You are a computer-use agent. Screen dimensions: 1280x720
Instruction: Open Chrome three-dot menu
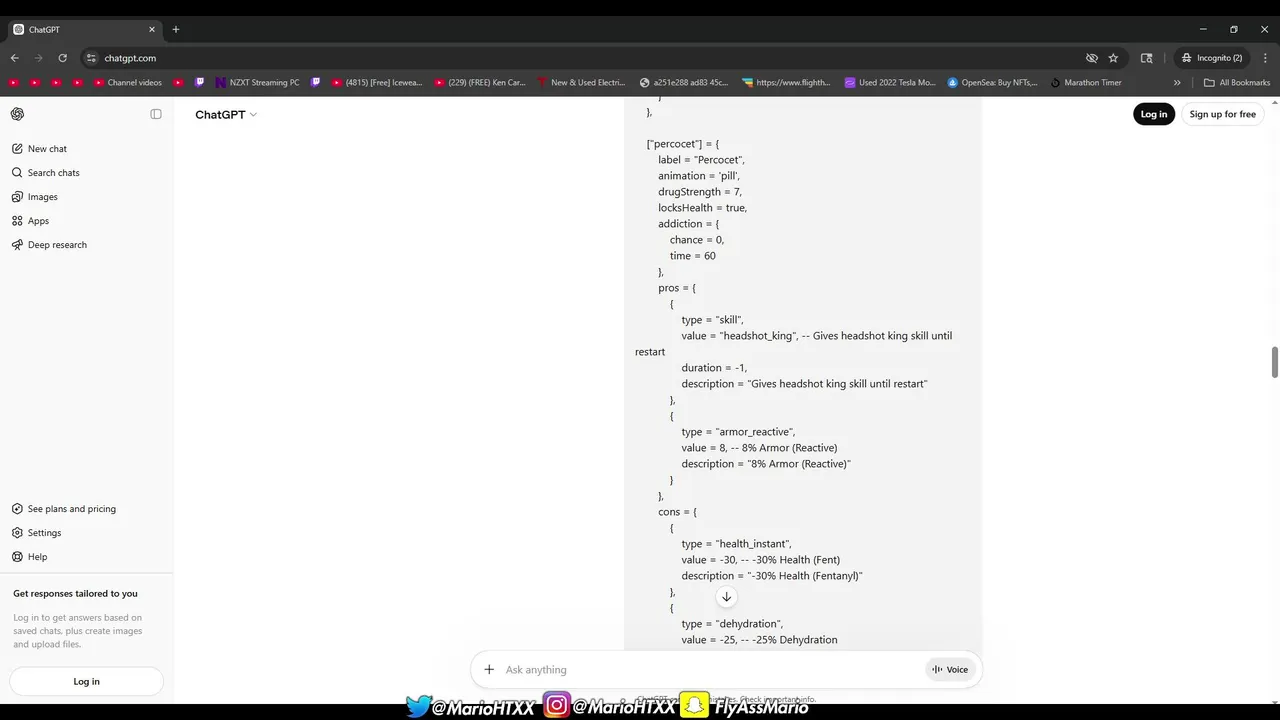1265,58
